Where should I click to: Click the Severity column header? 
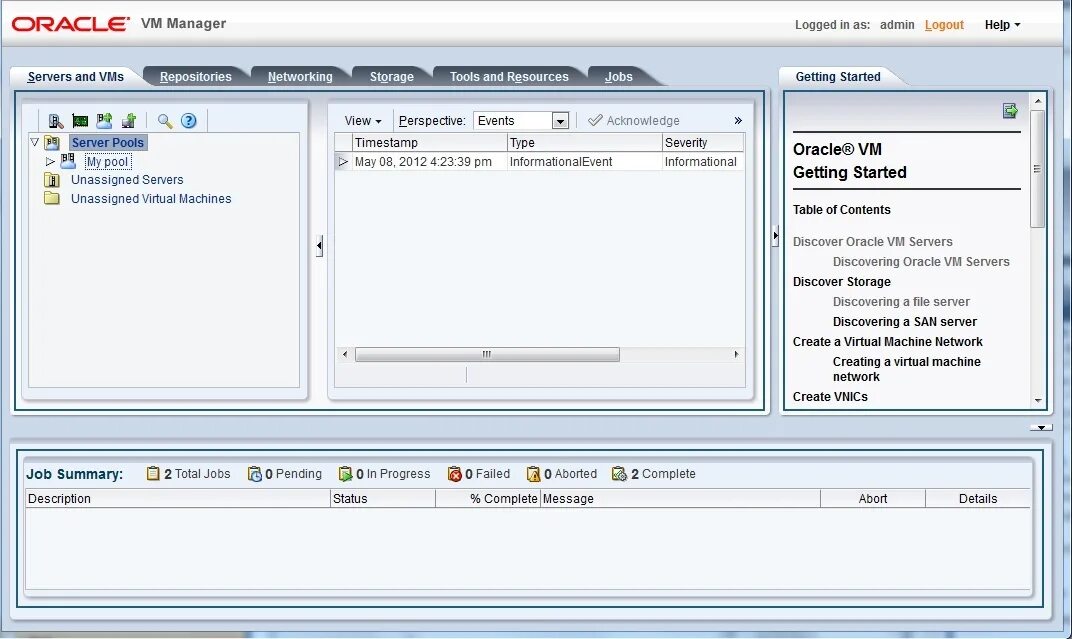703,142
